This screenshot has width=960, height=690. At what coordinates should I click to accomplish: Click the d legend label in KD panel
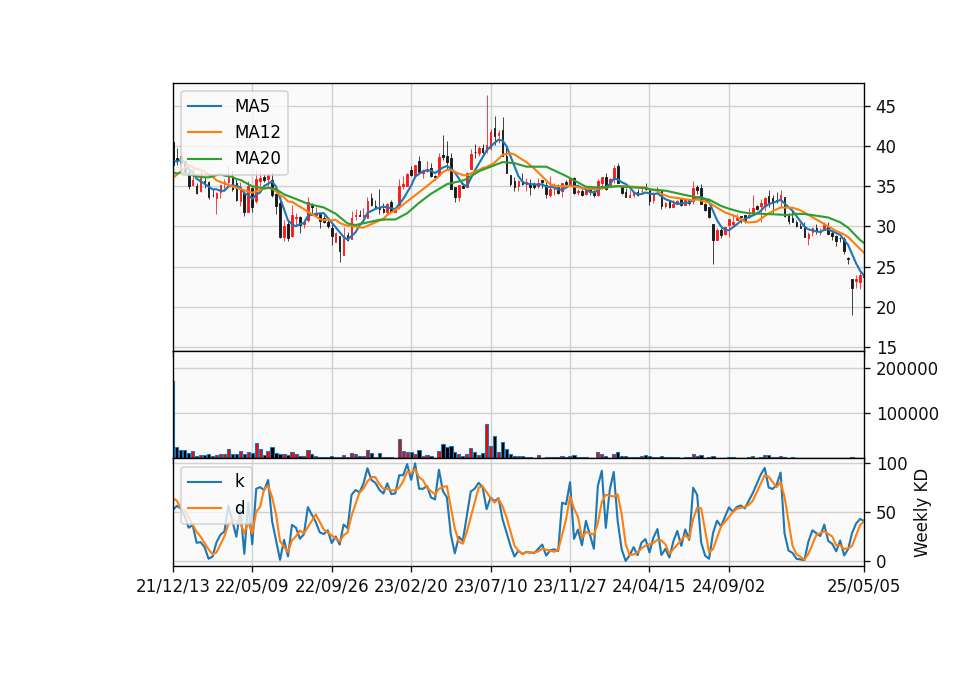click(x=239, y=508)
